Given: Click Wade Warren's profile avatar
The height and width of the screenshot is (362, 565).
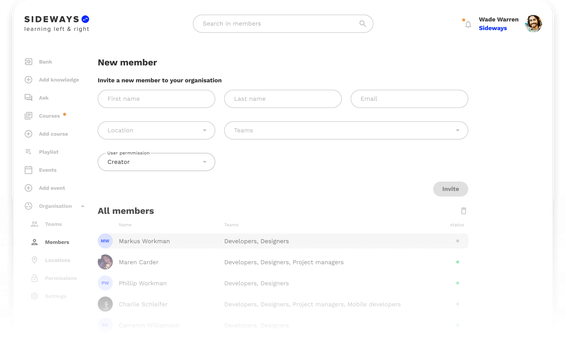Looking at the screenshot, I should click(x=533, y=23).
